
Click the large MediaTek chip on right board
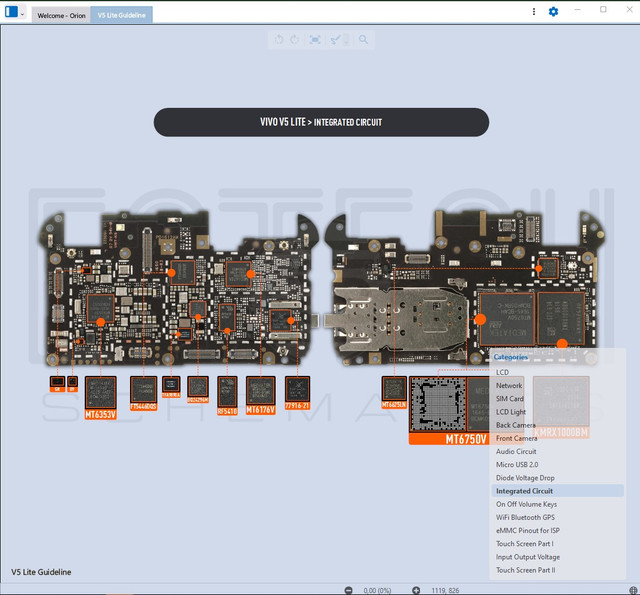507,319
